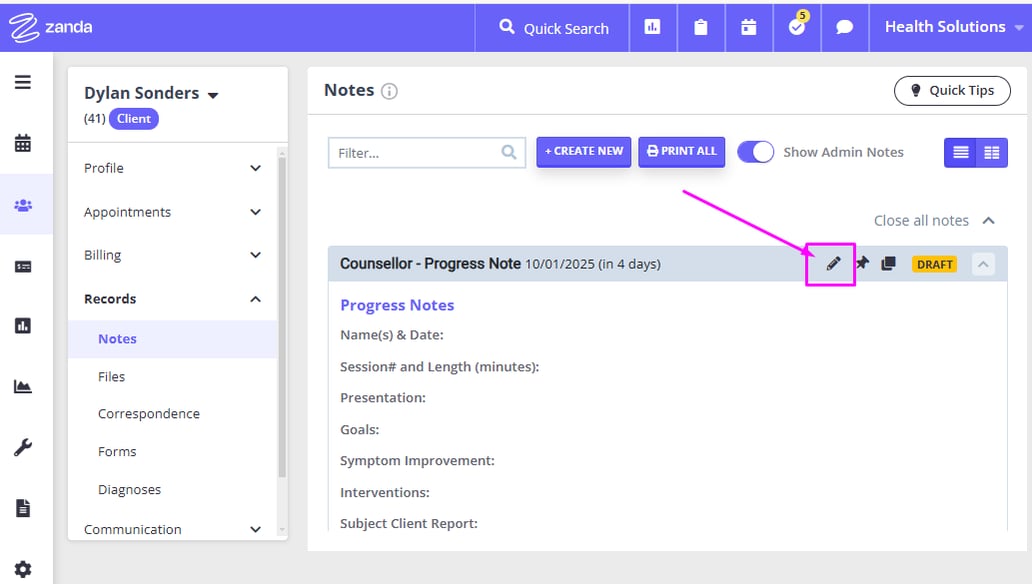Enable the list view toggle for notes
The width and height of the screenshot is (1032, 584).
pyautogui.click(x=961, y=152)
